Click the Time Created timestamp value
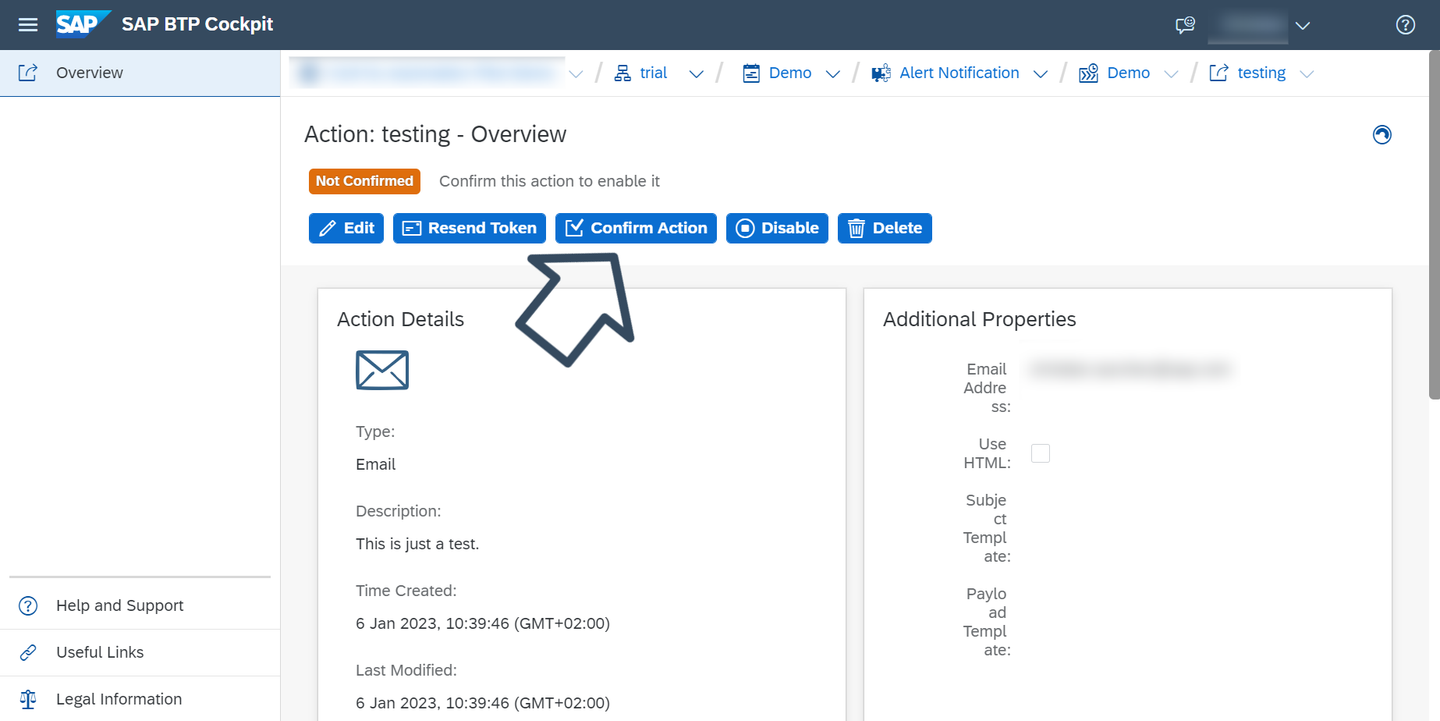 [x=483, y=623]
